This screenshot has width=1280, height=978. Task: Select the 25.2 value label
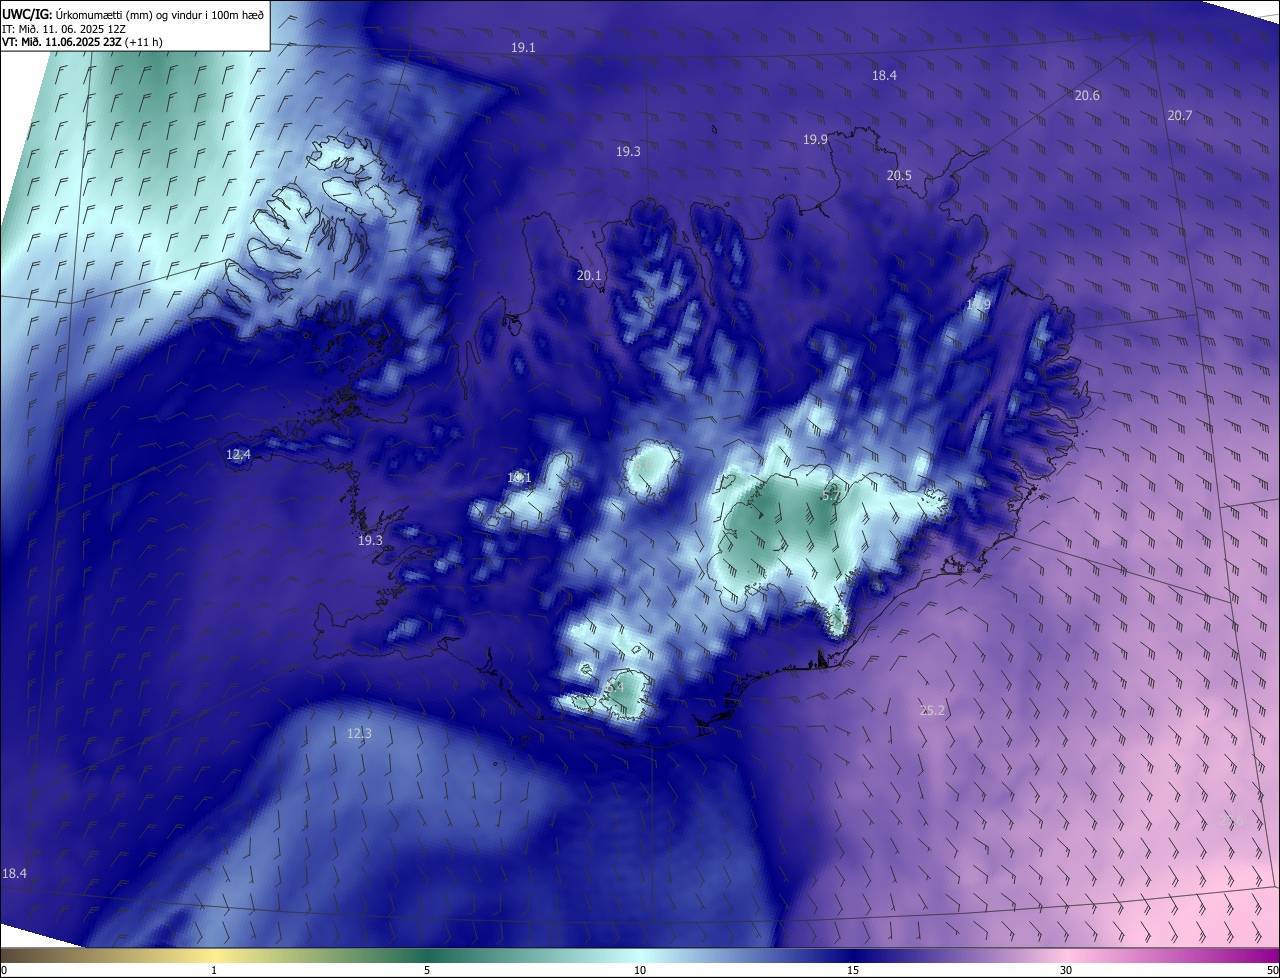pos(932,711)
